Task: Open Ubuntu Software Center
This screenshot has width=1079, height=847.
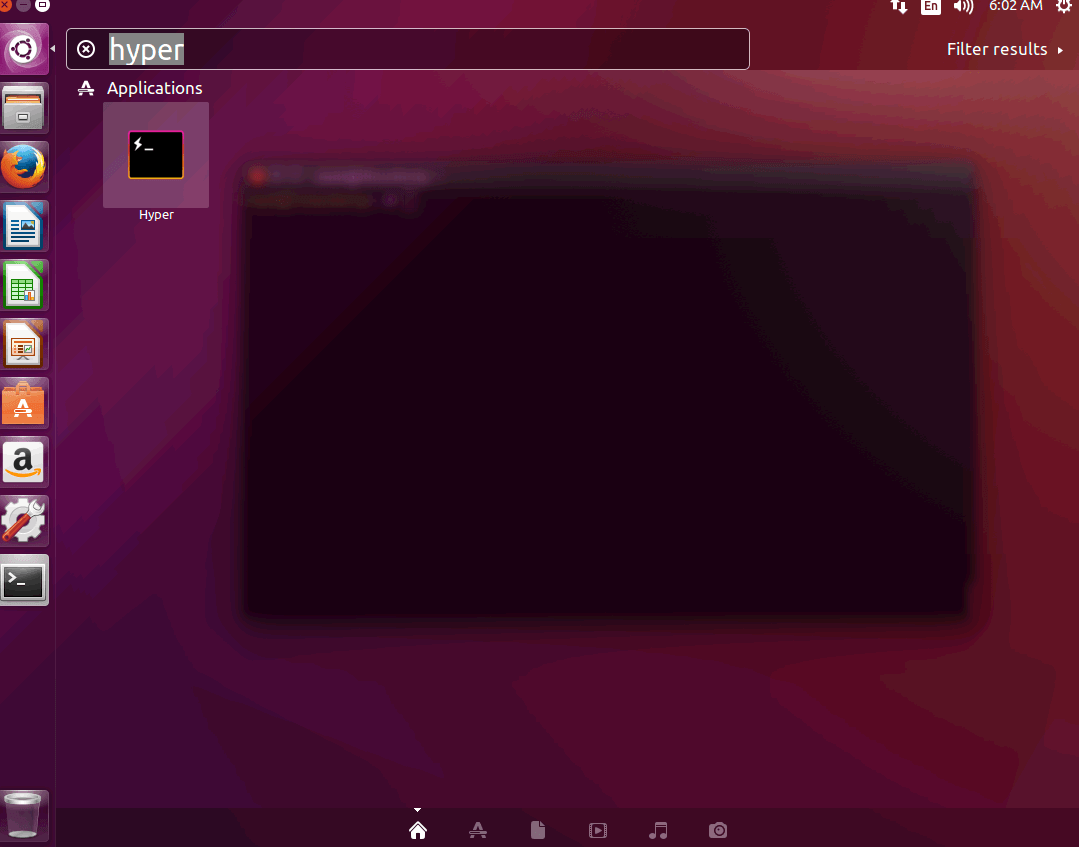Action: tap(24, 403)
